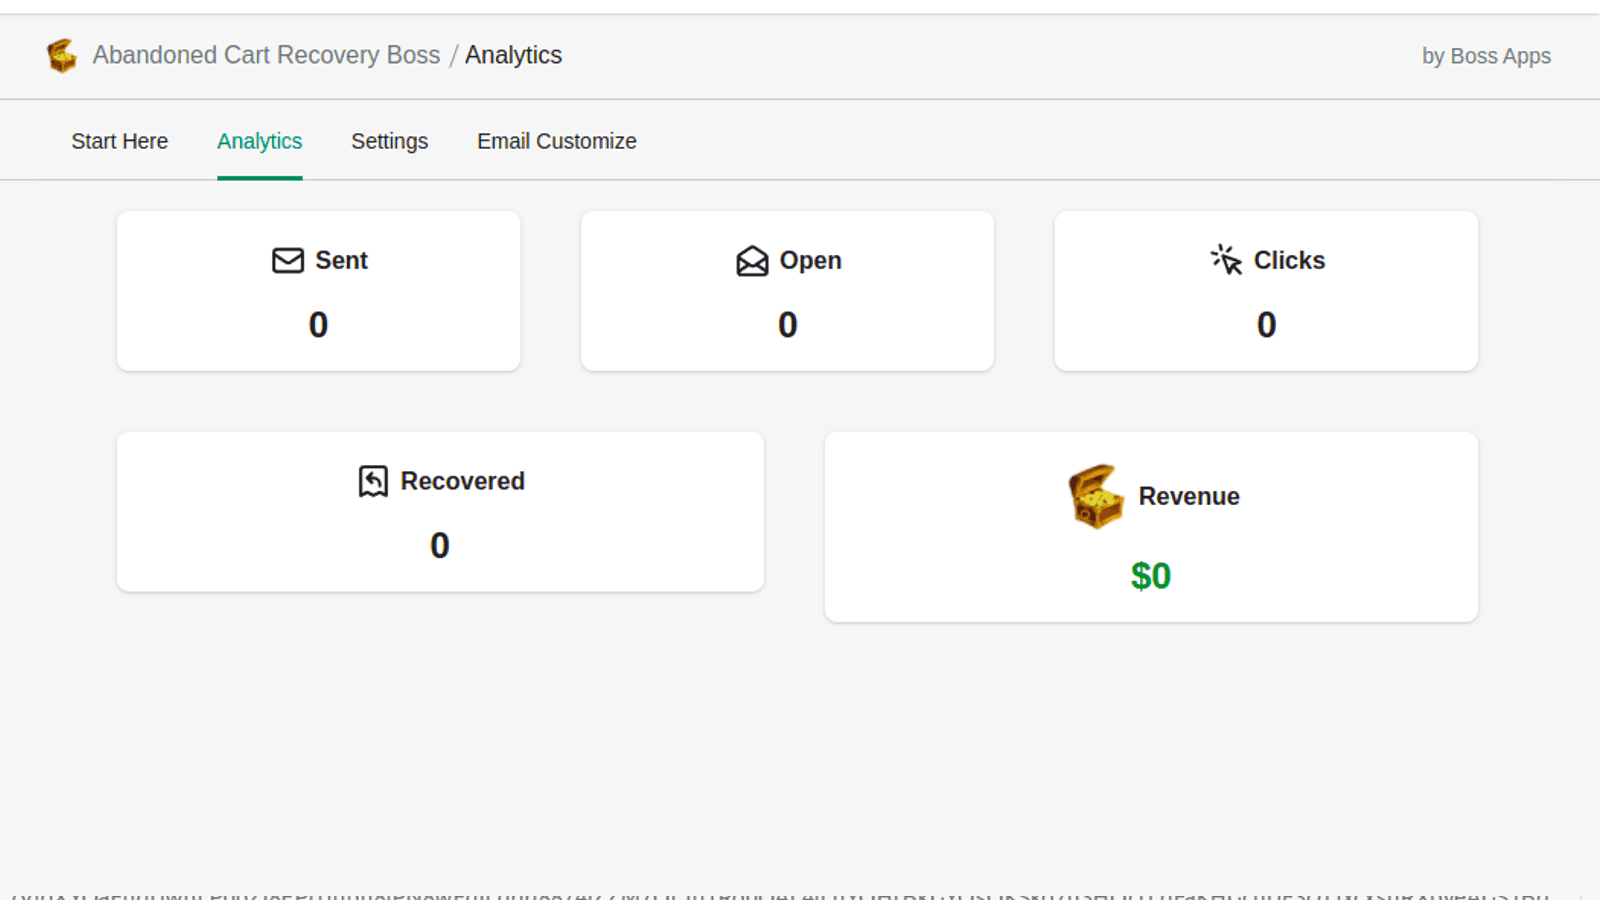Click the Revenue treasure chest icon
This screenshot has width=1600, height=900.
(1095, 496)
